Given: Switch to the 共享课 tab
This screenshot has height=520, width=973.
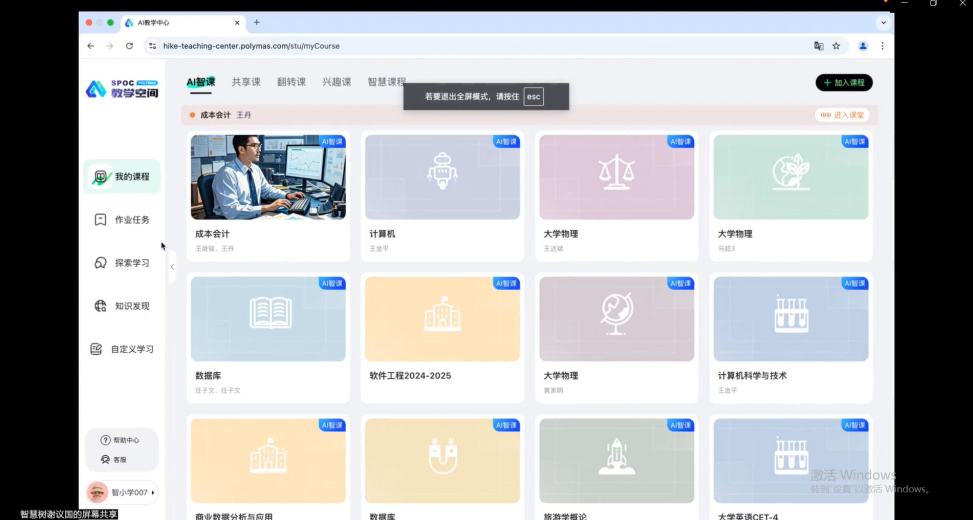Looking at the screenshot, I should click(x=246, y=82).
